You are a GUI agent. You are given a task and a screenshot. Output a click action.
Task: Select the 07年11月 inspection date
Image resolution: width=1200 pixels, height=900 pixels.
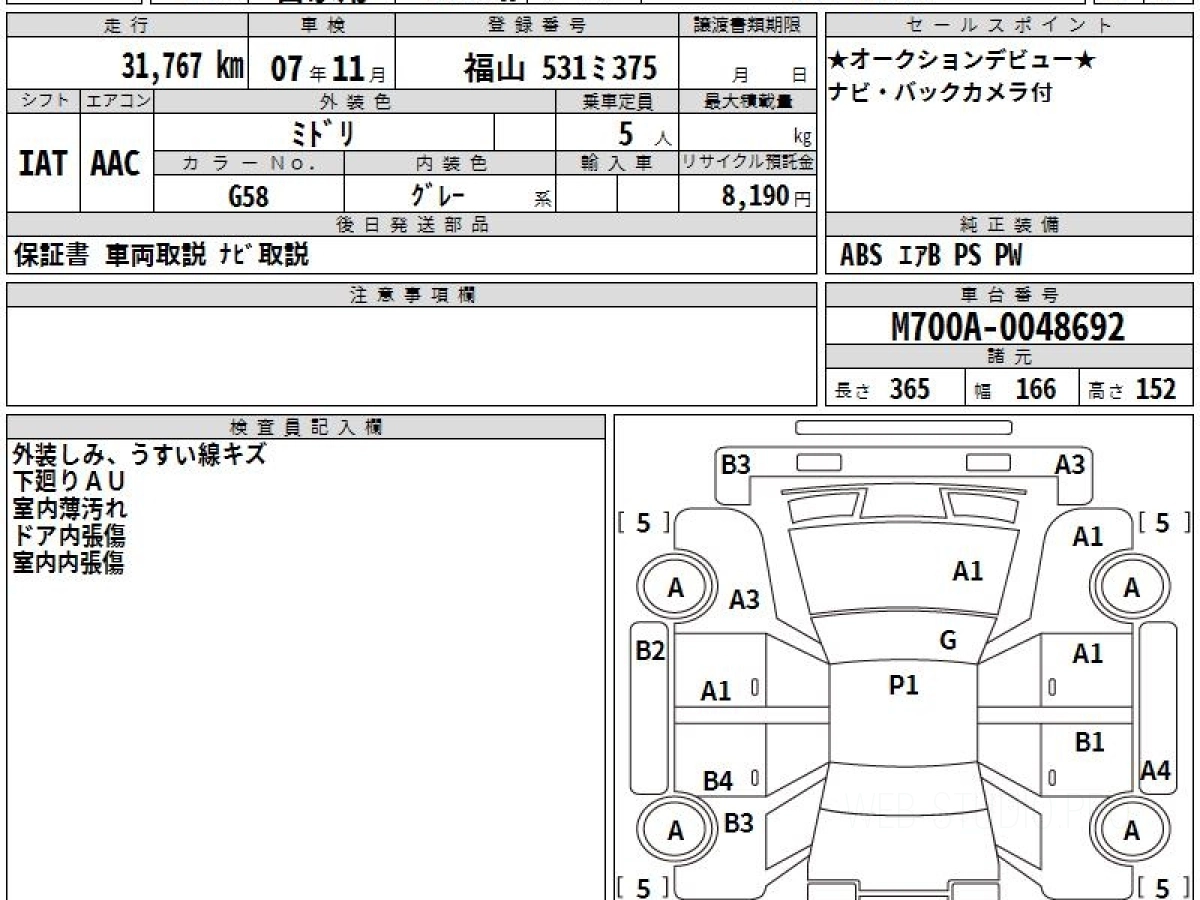[327, 69]
